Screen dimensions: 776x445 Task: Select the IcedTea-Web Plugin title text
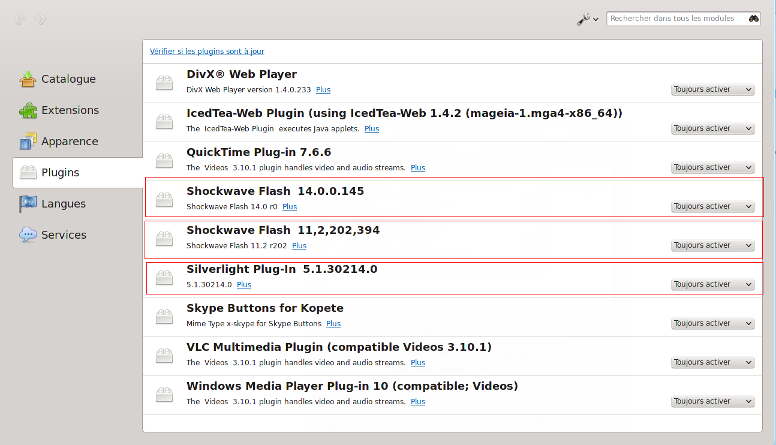click(404, 113)
